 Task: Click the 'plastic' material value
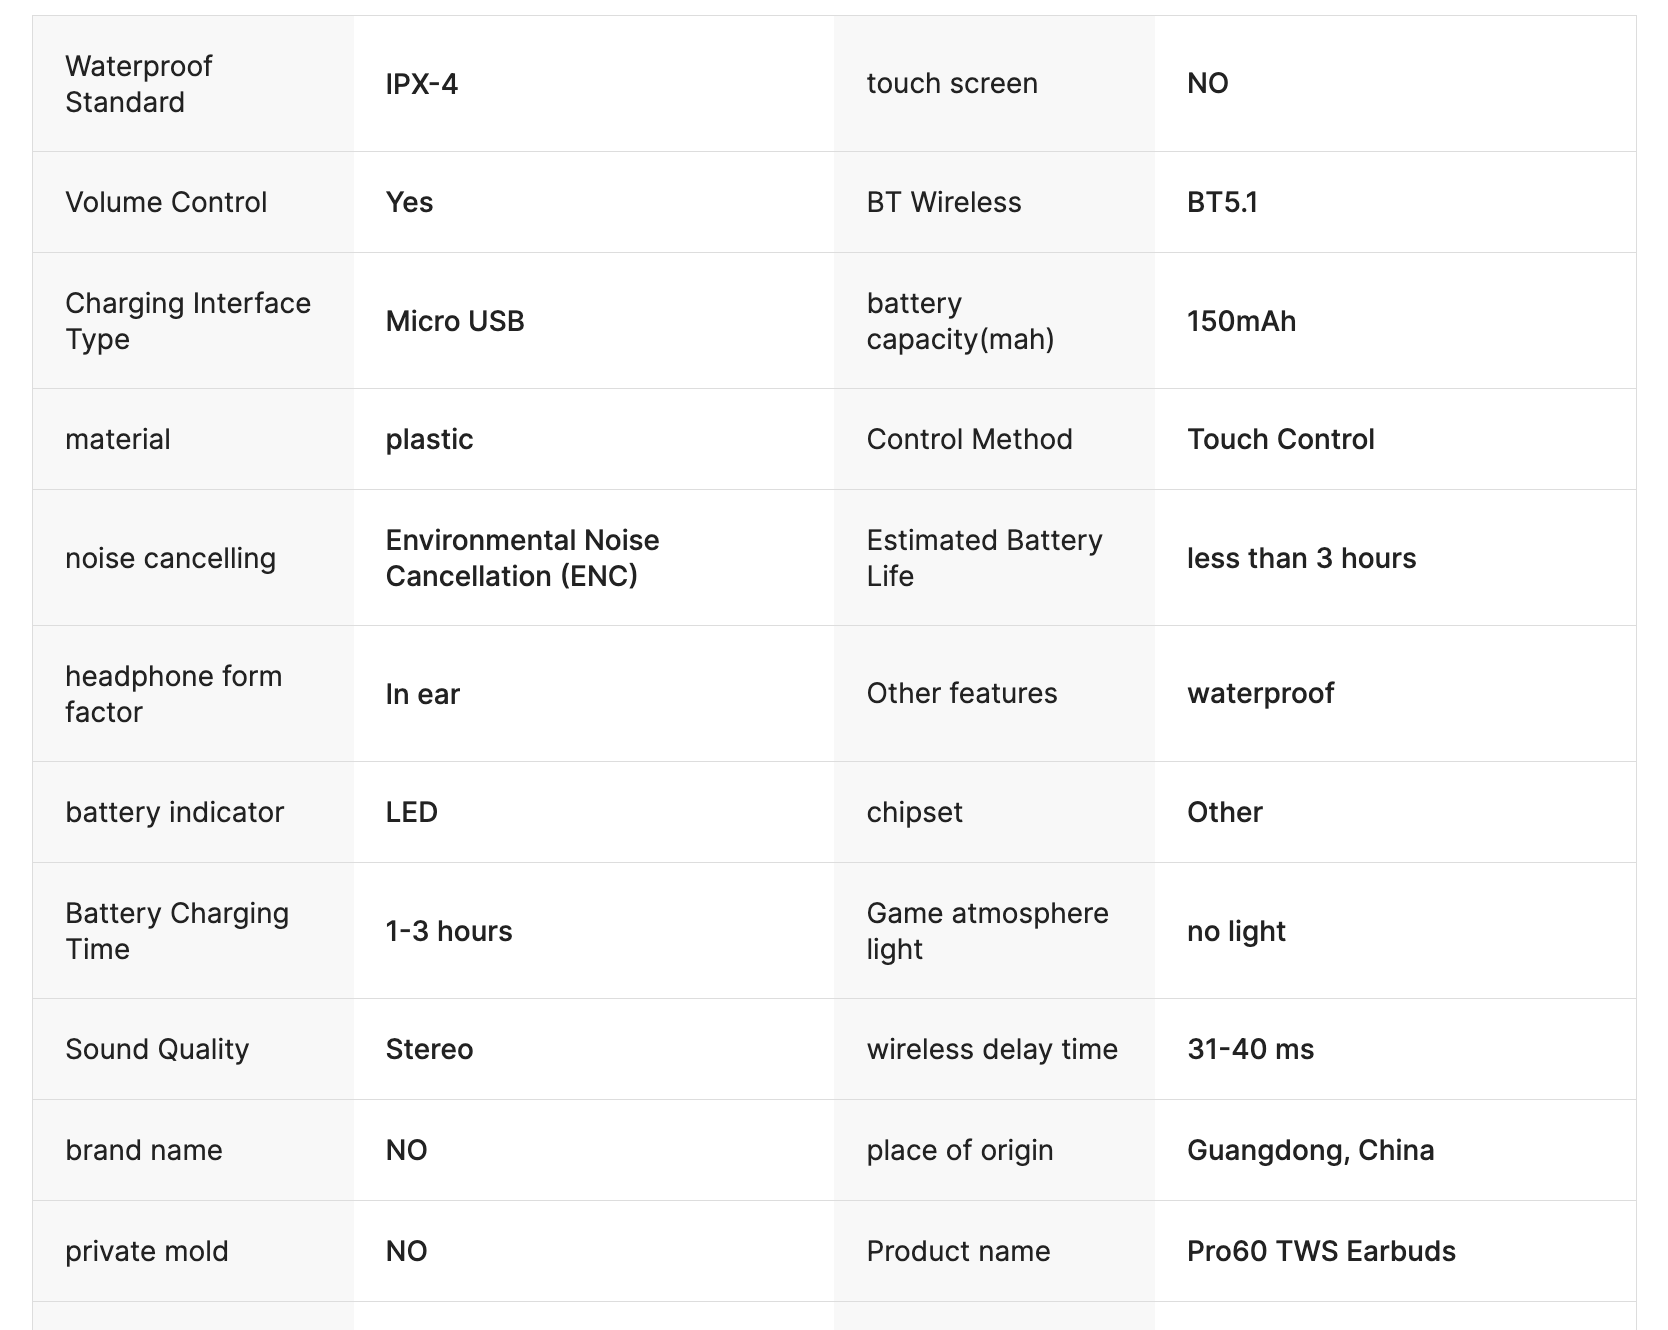click(429, 439)
